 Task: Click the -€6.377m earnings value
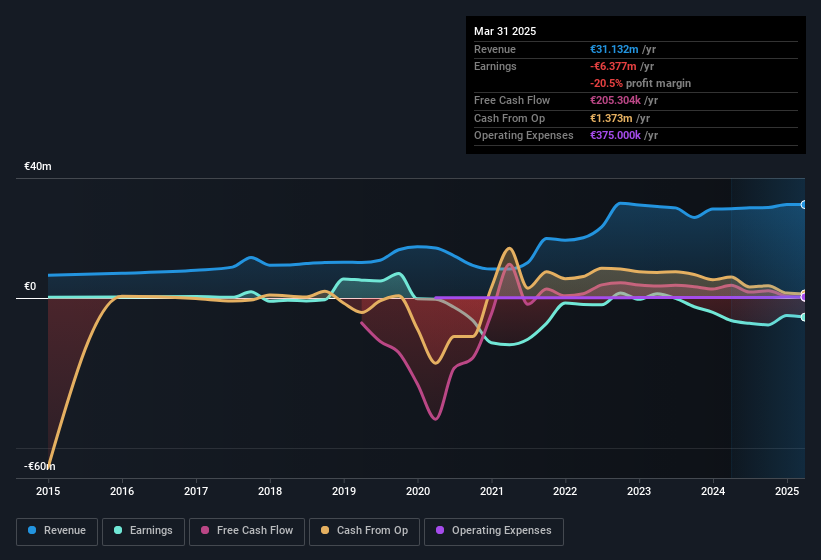coord(613,66)
